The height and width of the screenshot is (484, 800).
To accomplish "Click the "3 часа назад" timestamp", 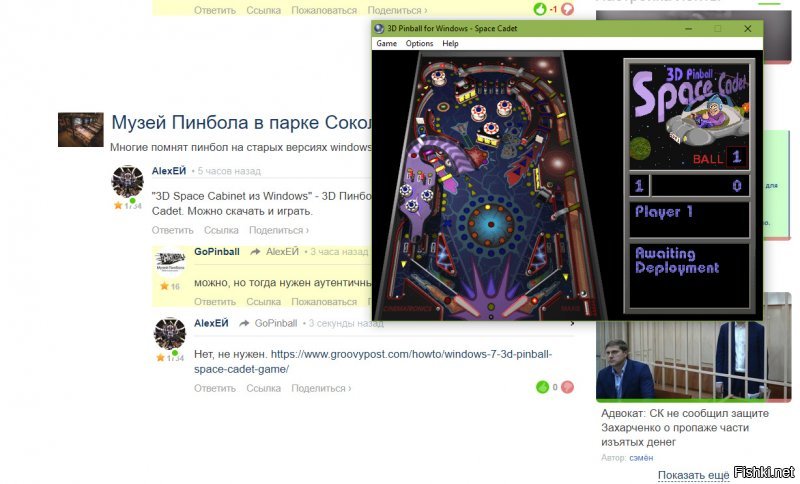I will [339, 251].
